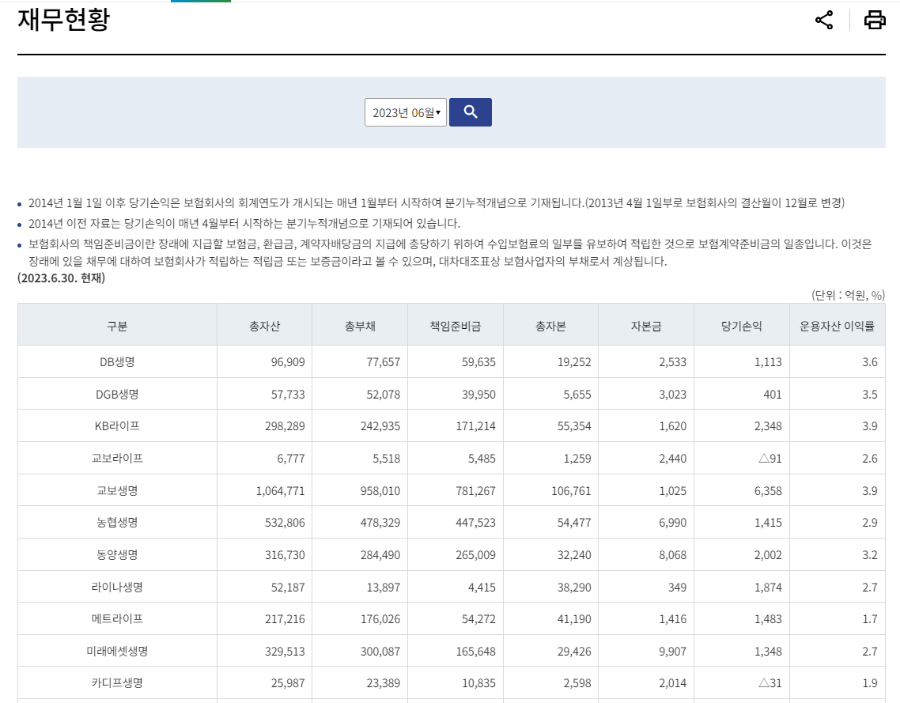900x703 pixels.
Task: Click 동양생명 total liabilities 284,490
Action: point(380,555)
